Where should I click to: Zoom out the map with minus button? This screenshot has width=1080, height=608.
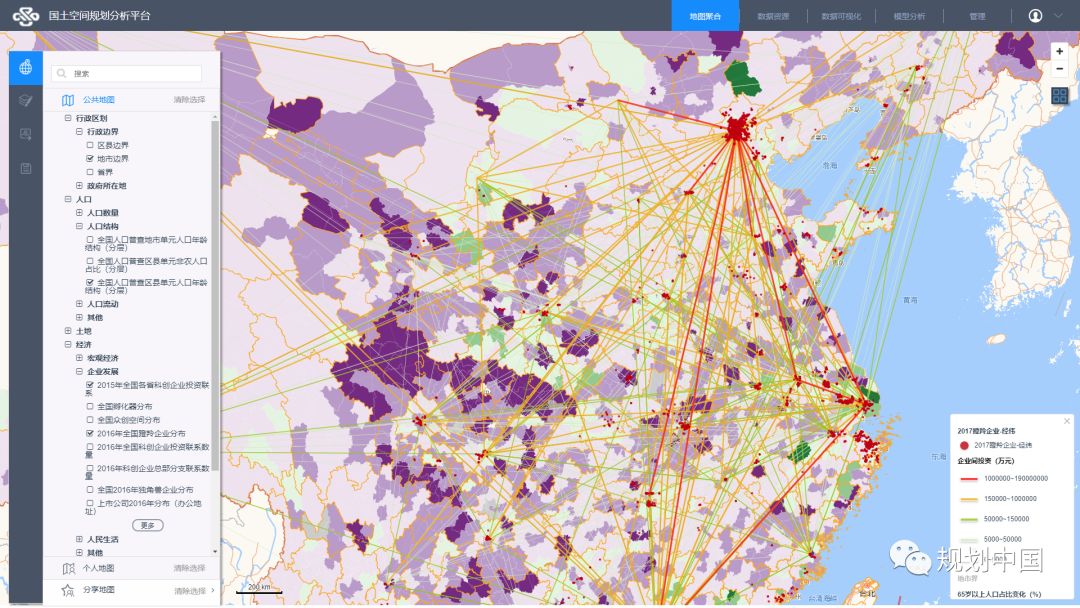[x=1059, y=69]
